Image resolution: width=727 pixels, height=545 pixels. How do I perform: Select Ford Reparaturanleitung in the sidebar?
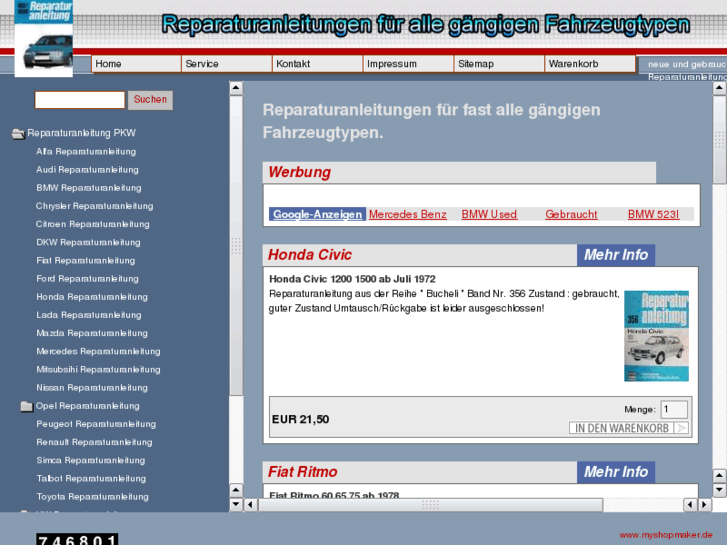tap(87, 279)
